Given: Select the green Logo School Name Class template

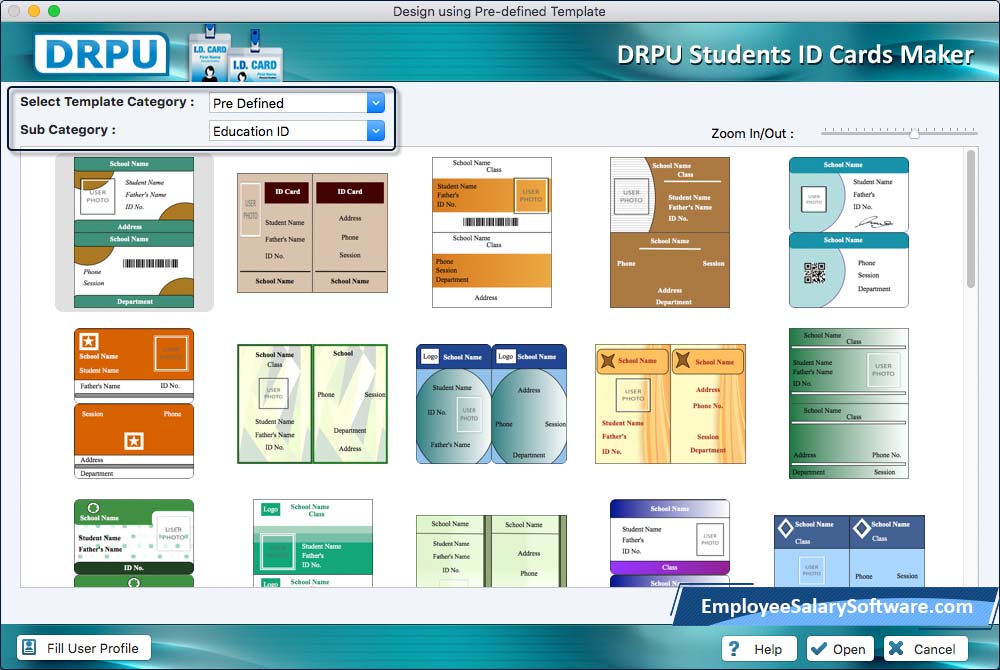Looking at the screenshot, I should click(312, 543).
